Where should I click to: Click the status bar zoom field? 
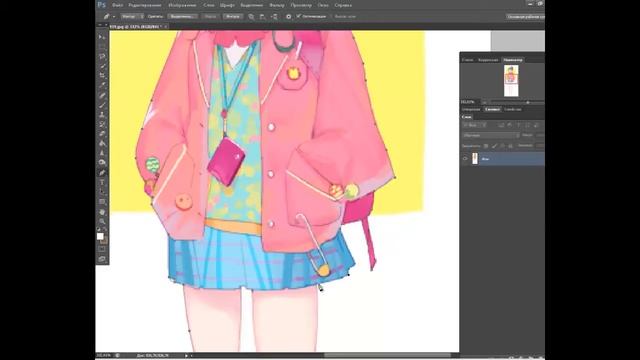[x=104, y=356]
